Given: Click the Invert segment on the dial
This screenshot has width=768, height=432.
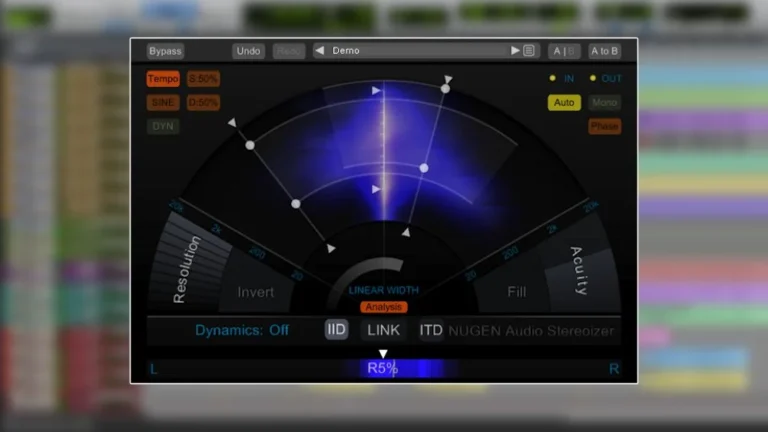Looking at the screenshot, I should tap(256, 292).
